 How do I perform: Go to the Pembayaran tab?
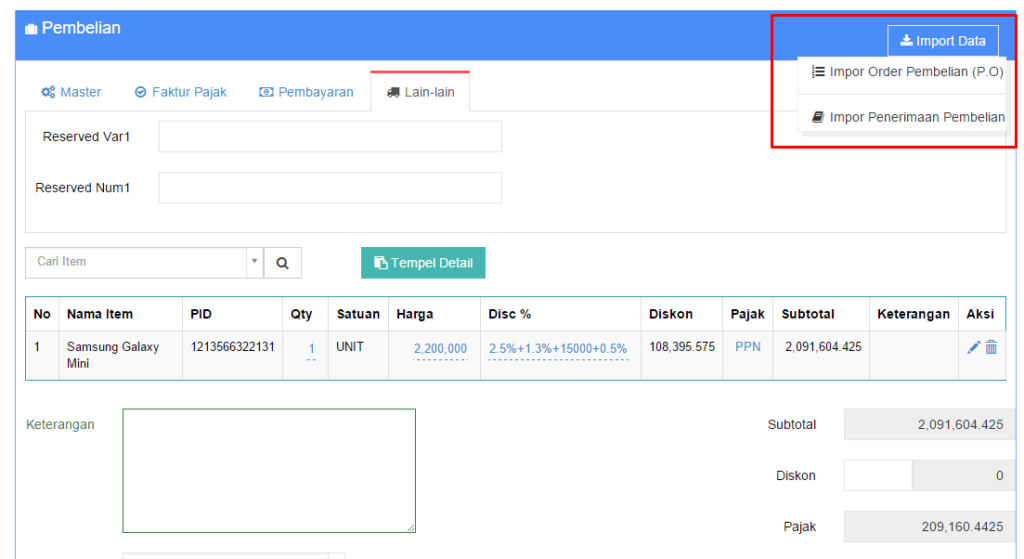tap(306, 92)
